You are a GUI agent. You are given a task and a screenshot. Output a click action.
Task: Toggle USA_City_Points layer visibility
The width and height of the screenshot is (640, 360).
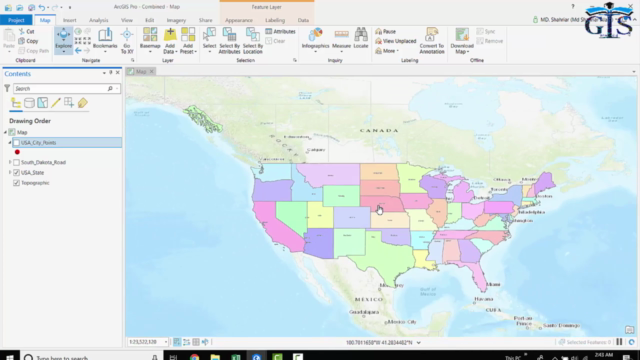coord(16,142)
